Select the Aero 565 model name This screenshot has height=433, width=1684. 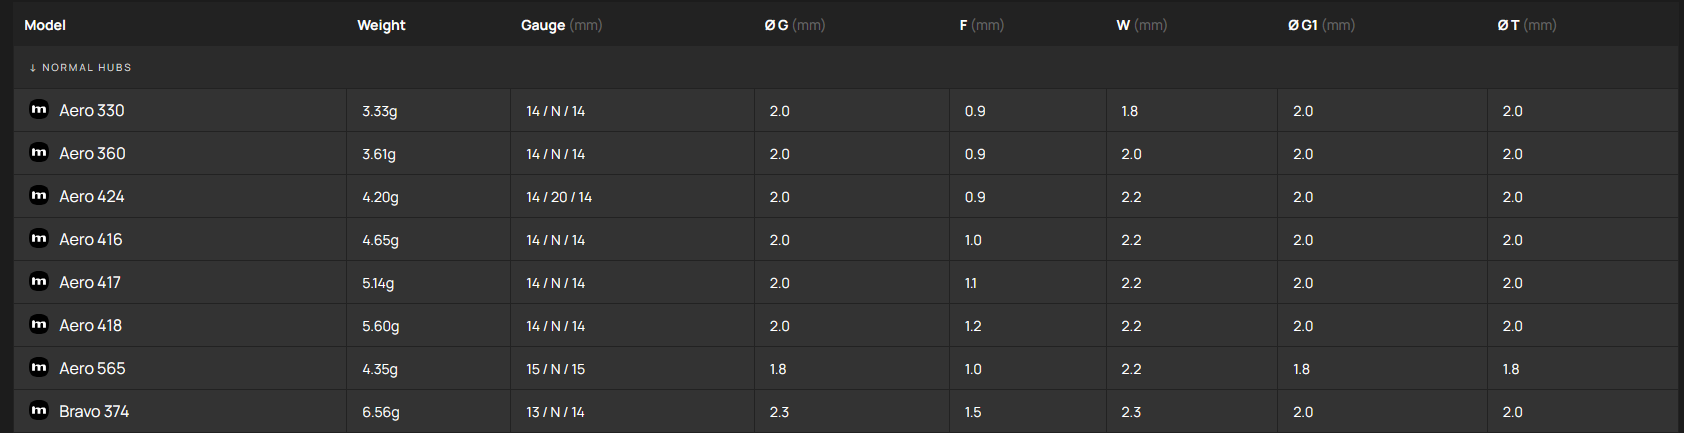click(x=92, y=369)
